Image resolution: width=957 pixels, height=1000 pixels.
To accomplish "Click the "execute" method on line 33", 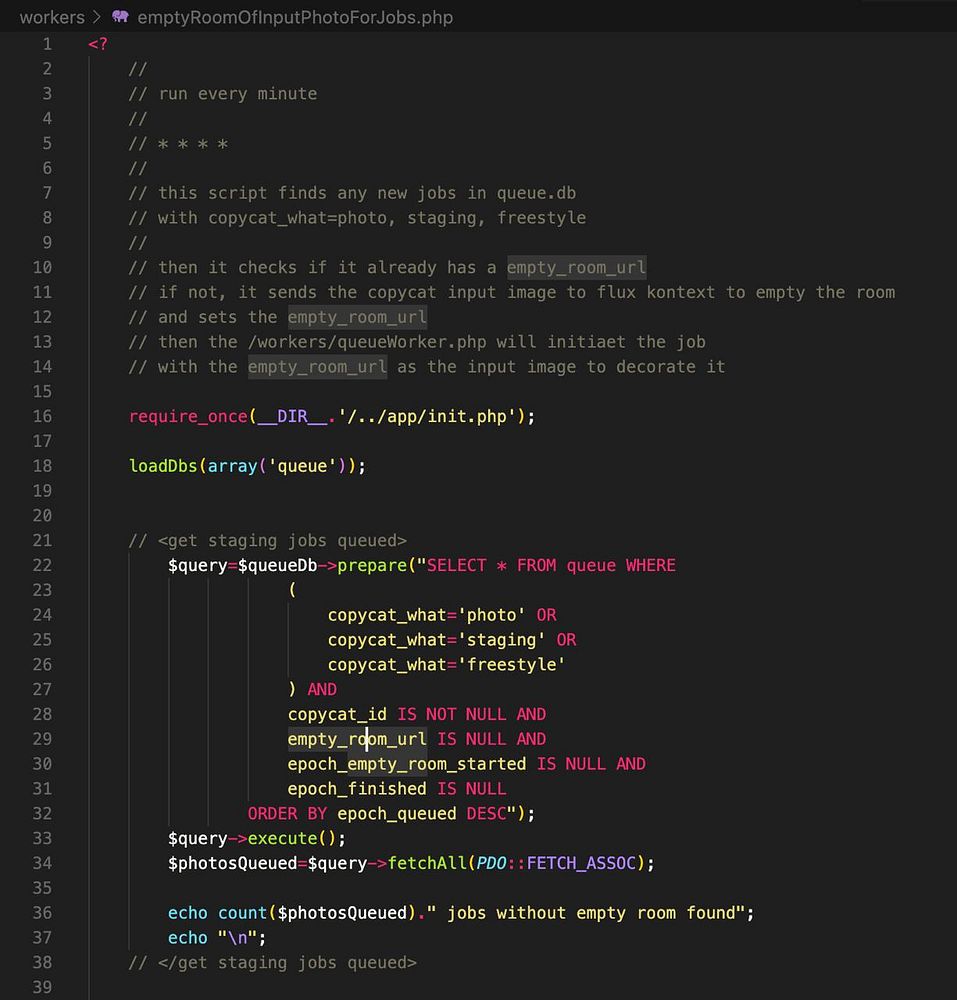I will [x=282, y=839].
